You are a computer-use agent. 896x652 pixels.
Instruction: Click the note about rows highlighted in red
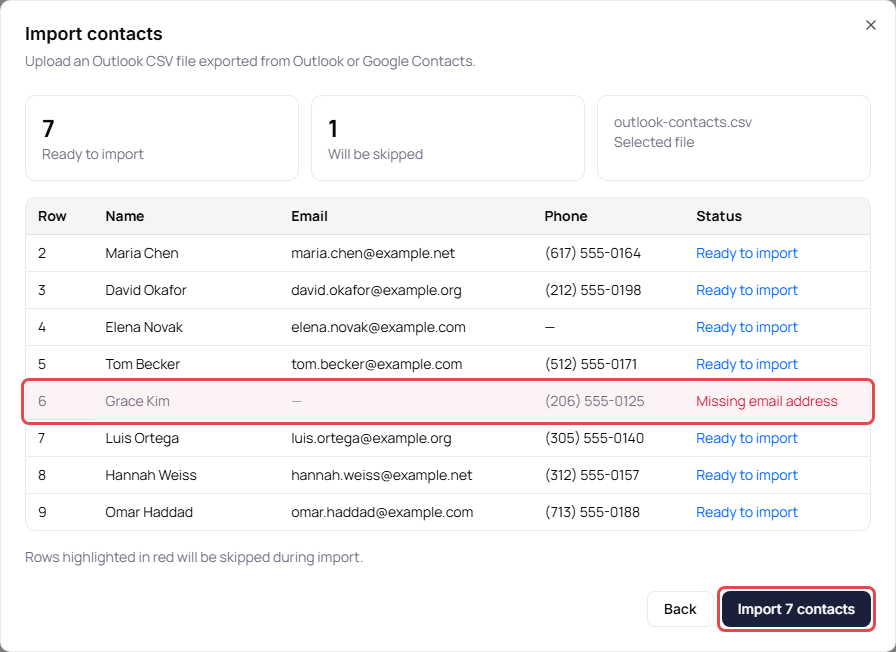(194, 557)
